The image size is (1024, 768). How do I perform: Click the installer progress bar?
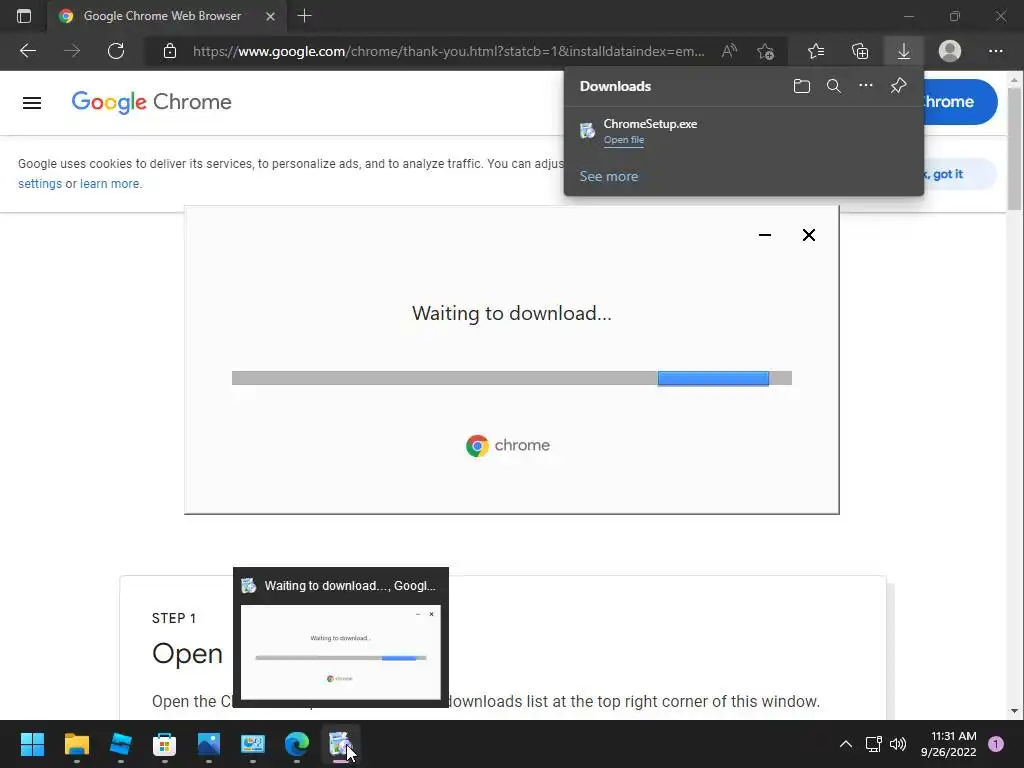pos(511,378)
